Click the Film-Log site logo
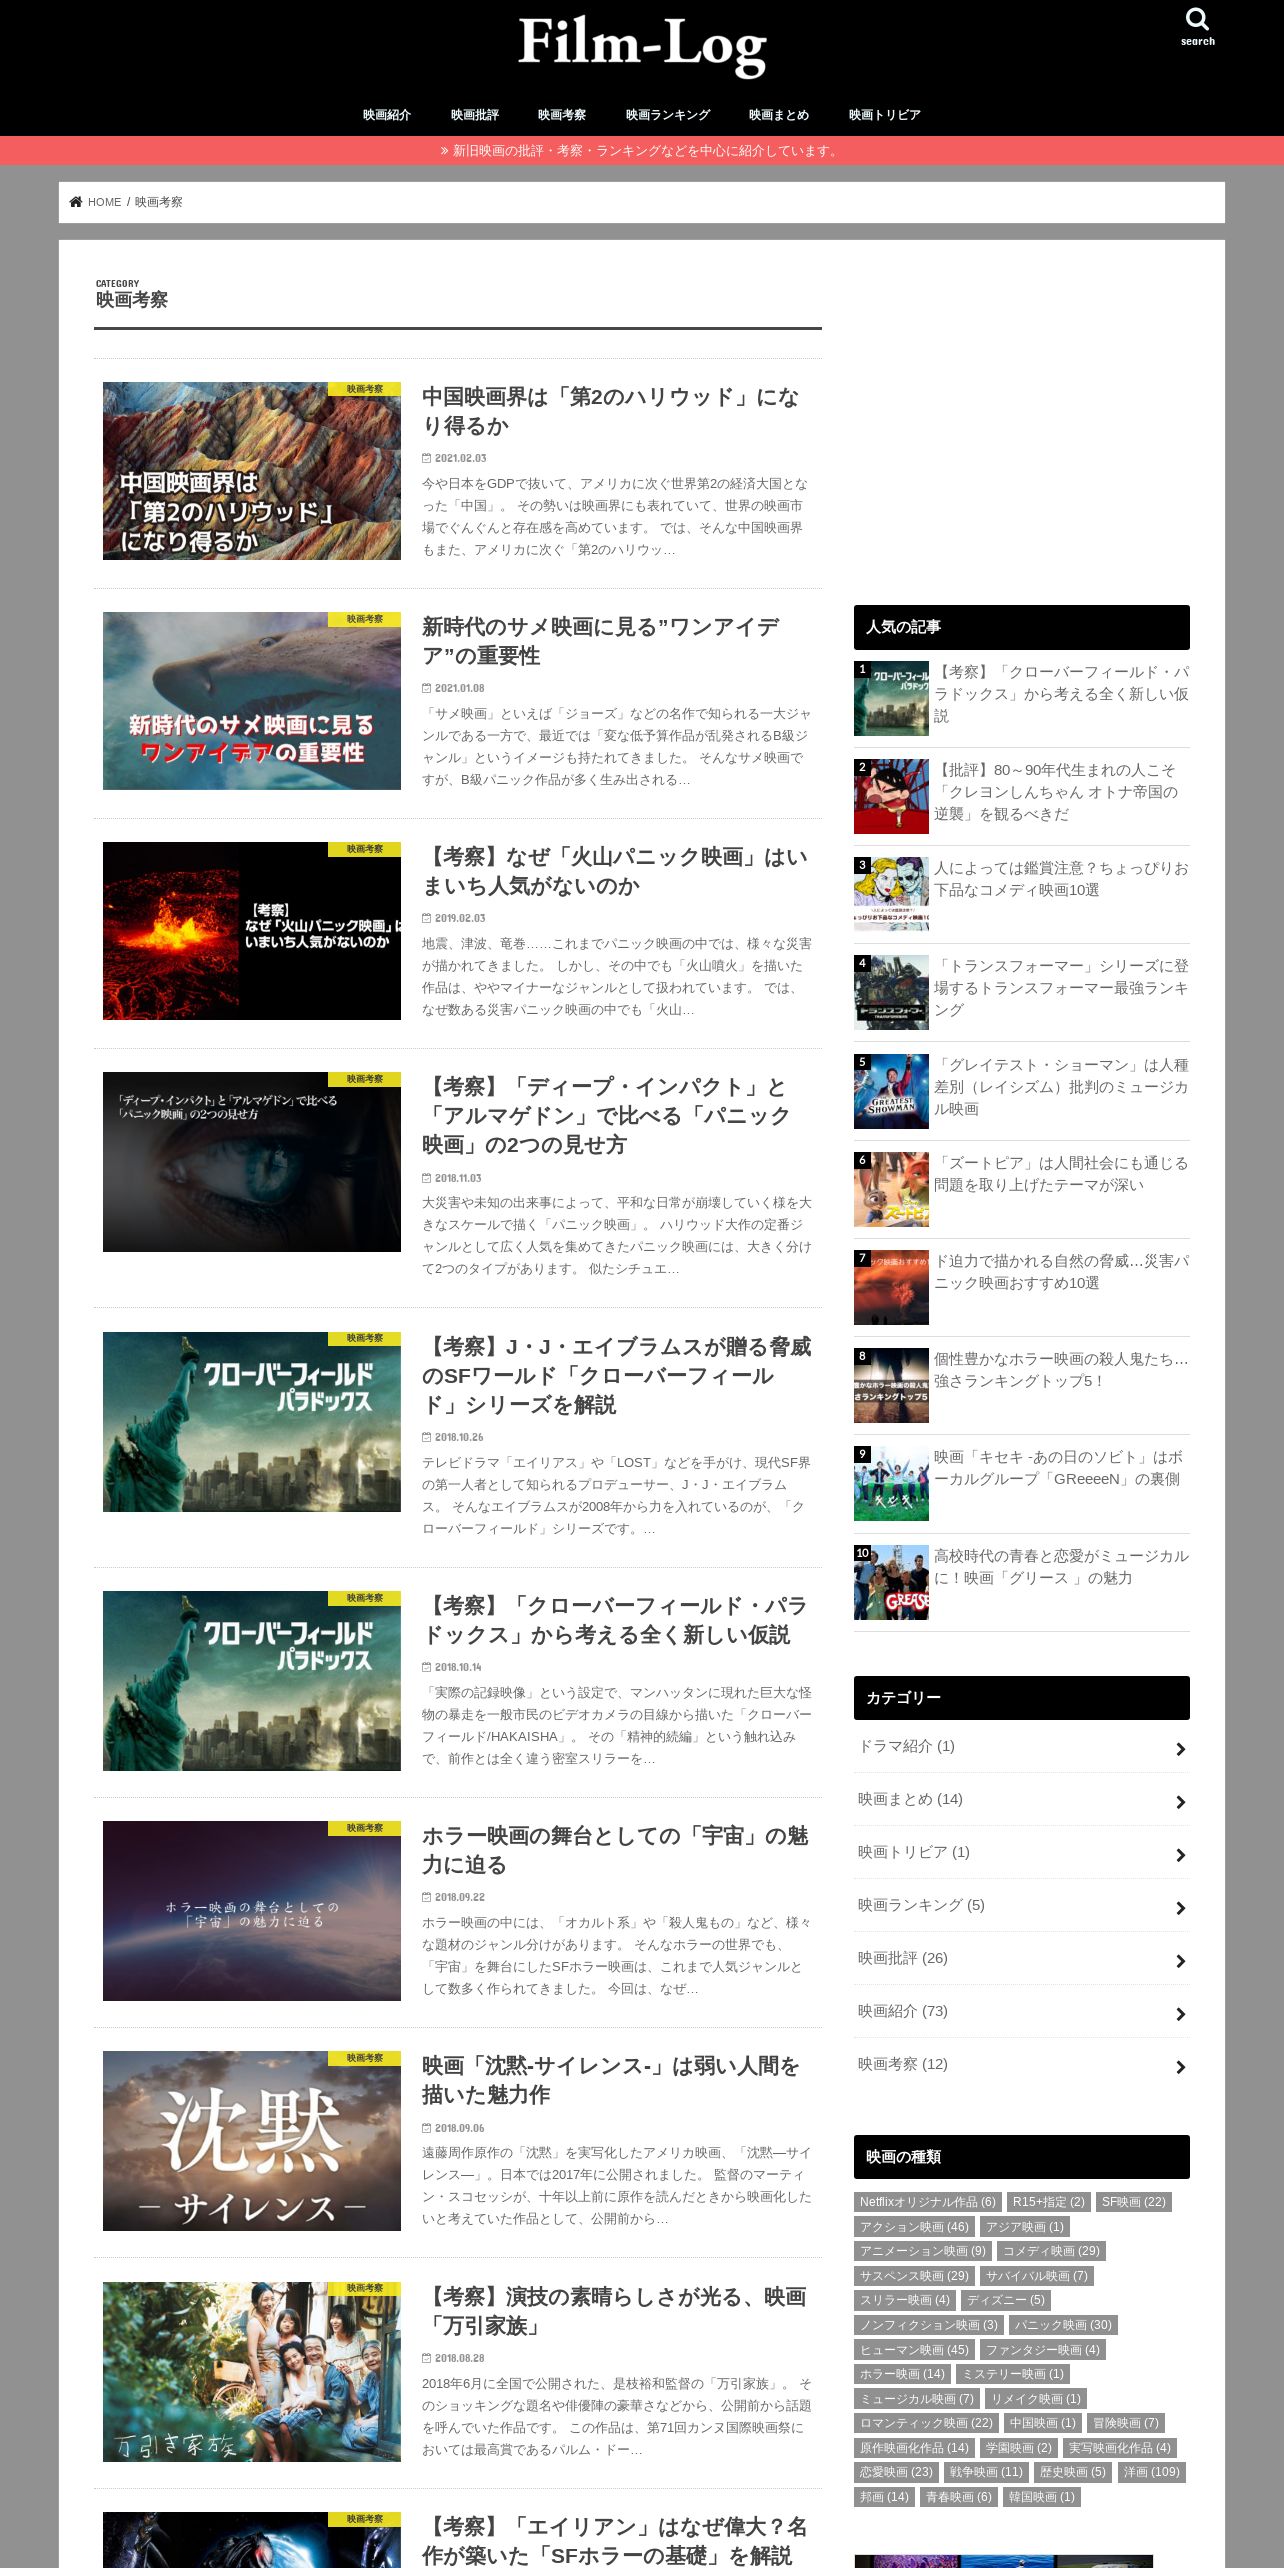This screenshot has width=1284, height=2568. [642, 45]
